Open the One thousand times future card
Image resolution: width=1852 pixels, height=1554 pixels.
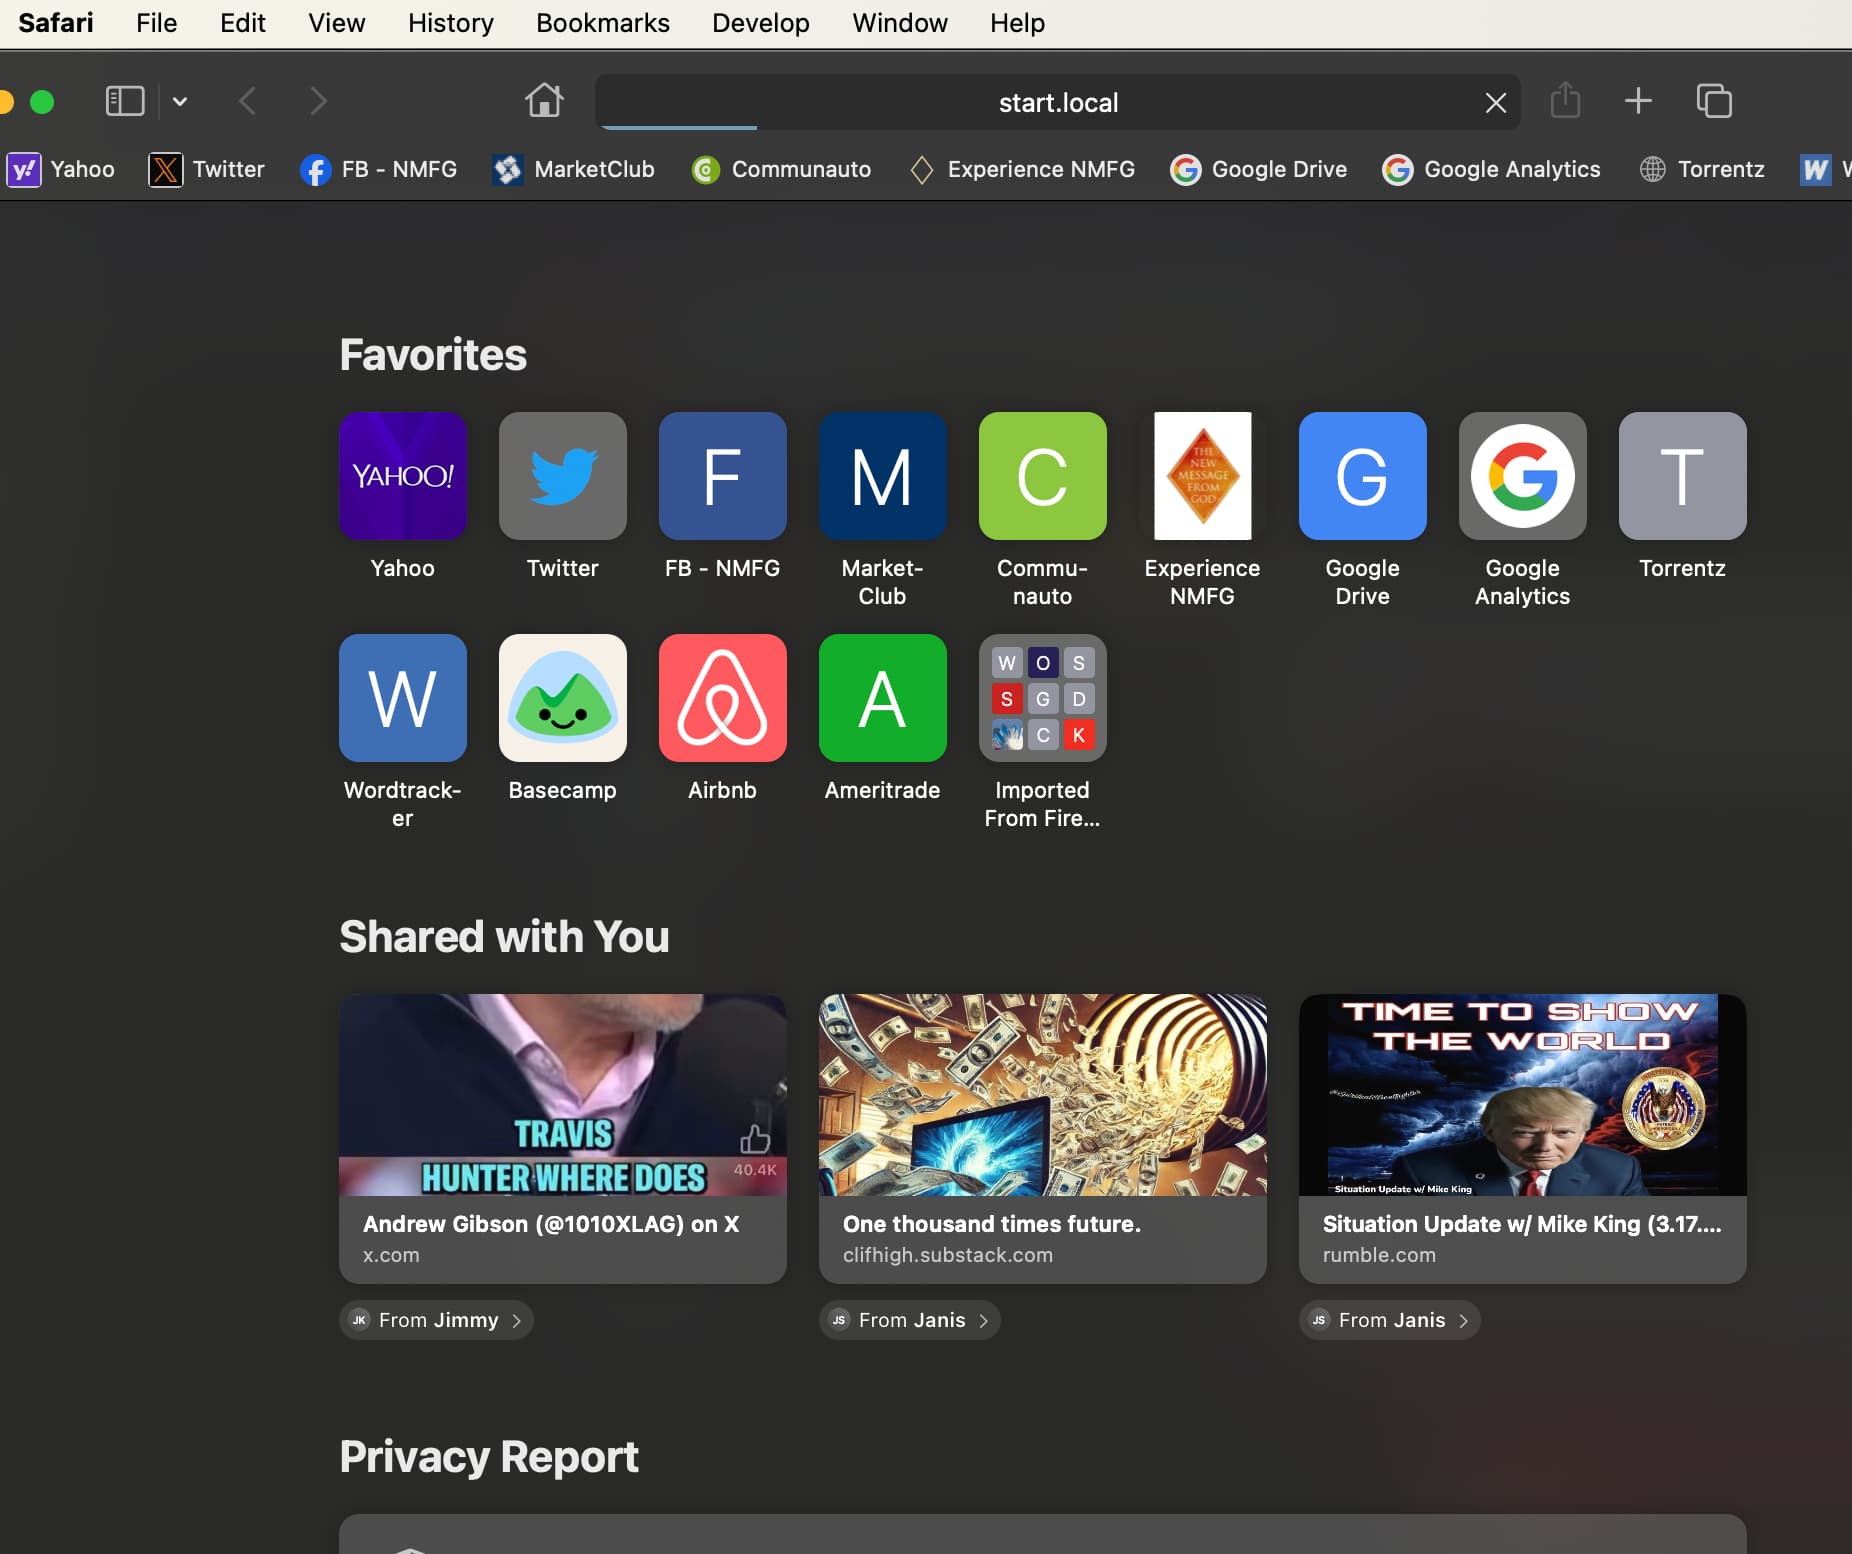pos(1042,1138)
